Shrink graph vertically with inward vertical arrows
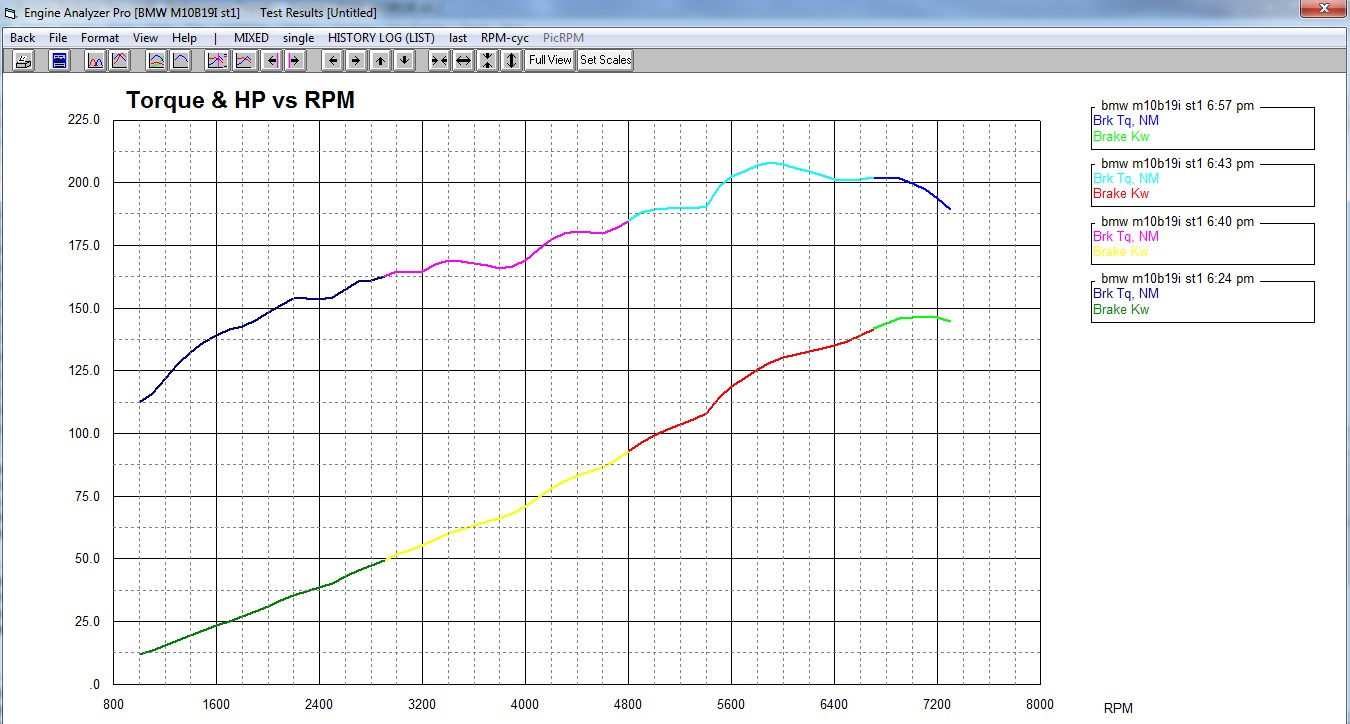 (x=487, y=60)
